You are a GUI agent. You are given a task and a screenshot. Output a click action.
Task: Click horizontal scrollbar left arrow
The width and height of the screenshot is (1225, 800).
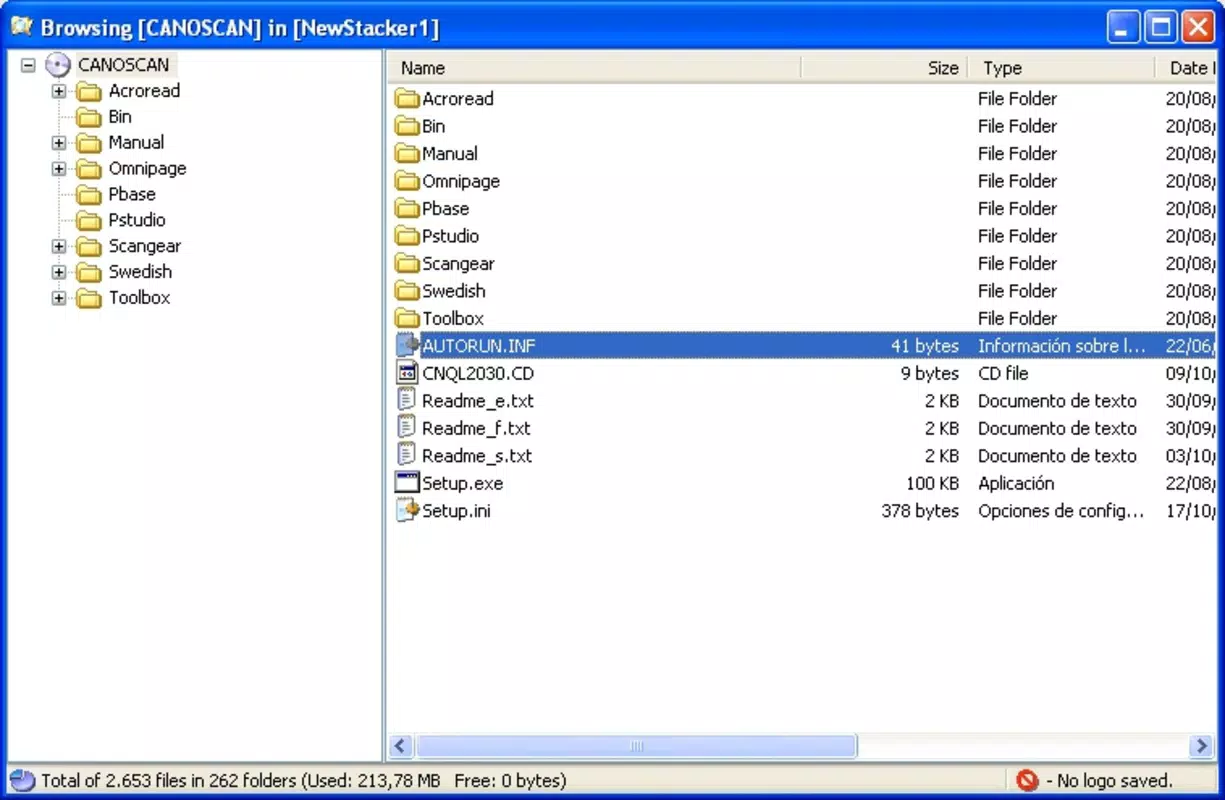[401, 746]
